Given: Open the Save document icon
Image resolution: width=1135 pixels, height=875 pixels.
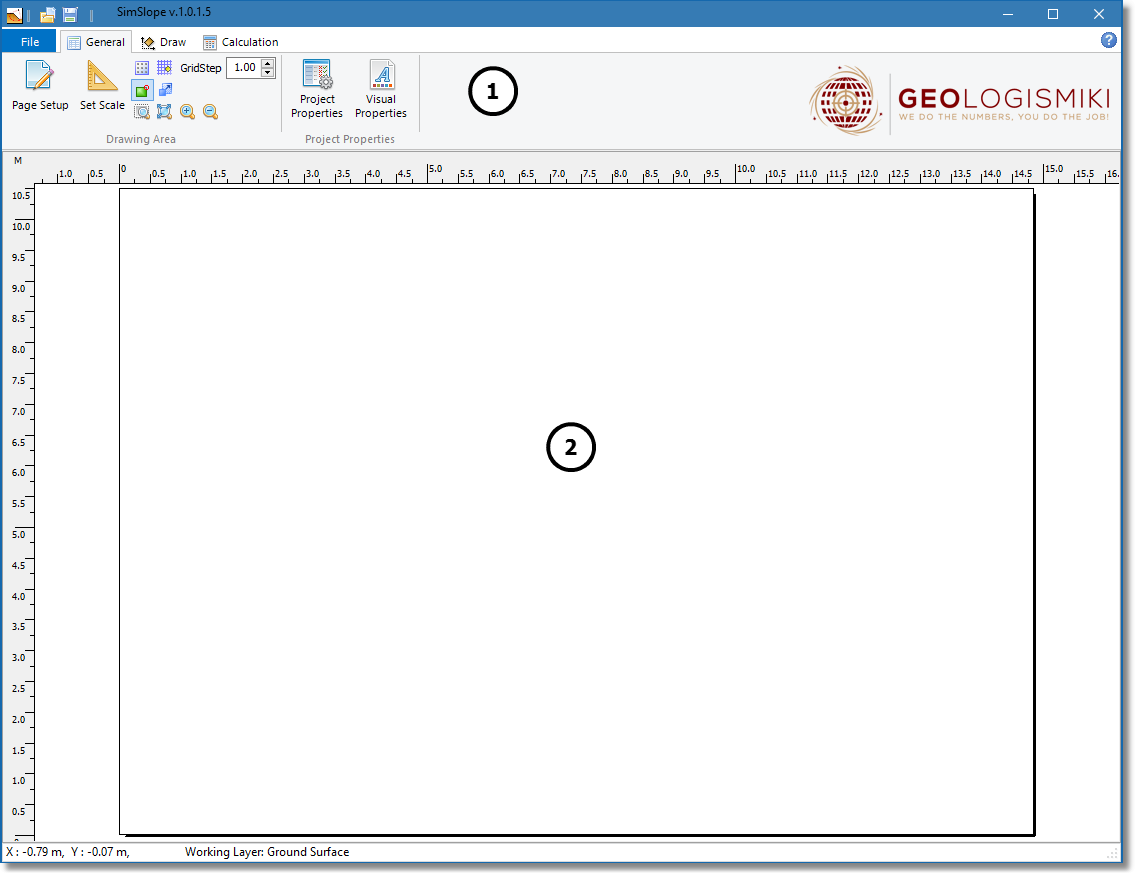Looking at the screenshot, I should pos(69,14).
